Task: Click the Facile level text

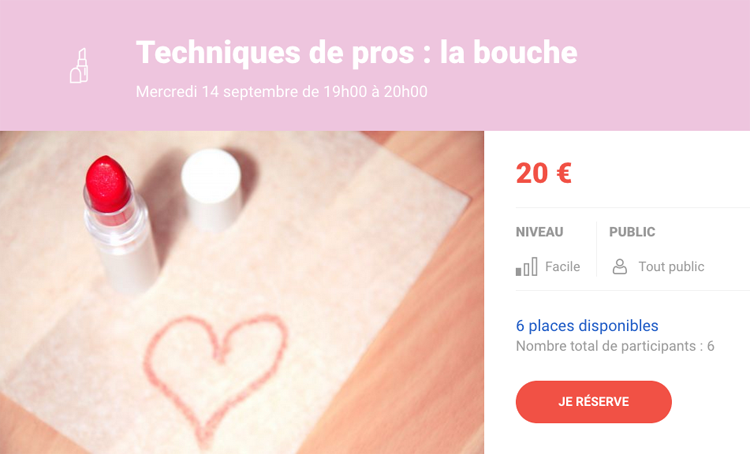Action: pos(562,266)
